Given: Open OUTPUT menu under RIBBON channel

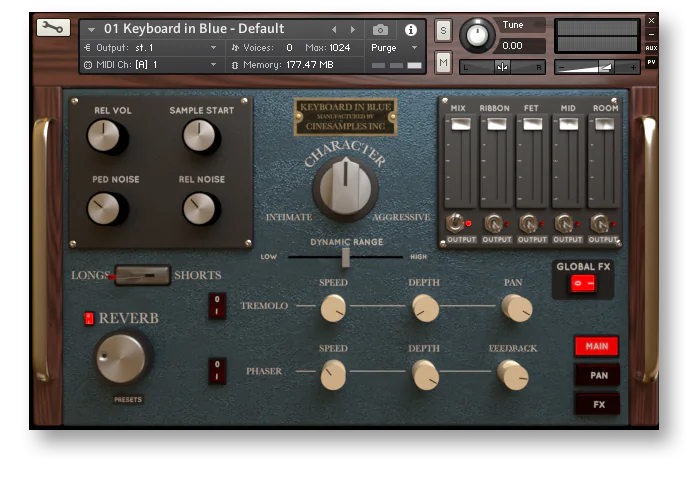Looking at the screenshot, I should coord(497,239).
